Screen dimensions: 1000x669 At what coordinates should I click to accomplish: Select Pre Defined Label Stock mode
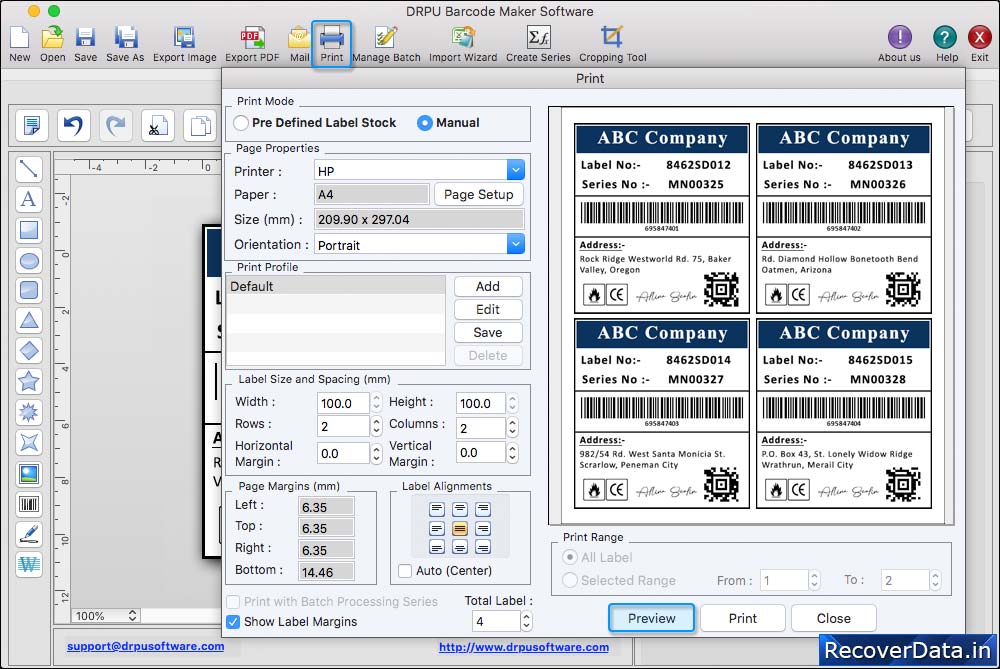(x=240, y=122)
